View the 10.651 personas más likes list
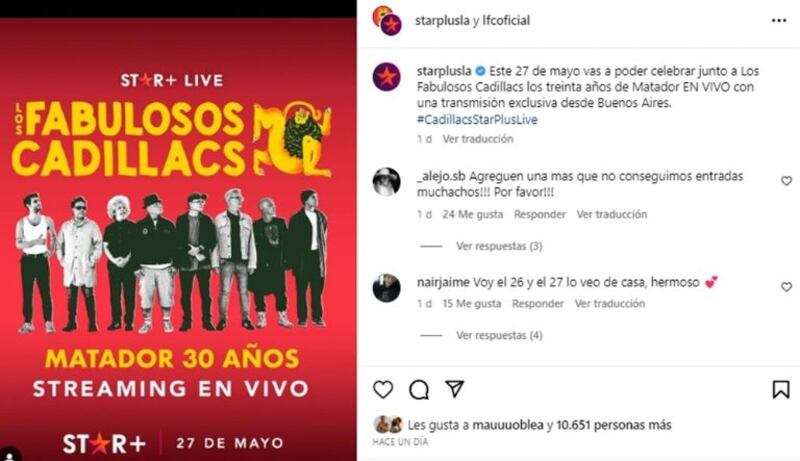 coord(614,425)
